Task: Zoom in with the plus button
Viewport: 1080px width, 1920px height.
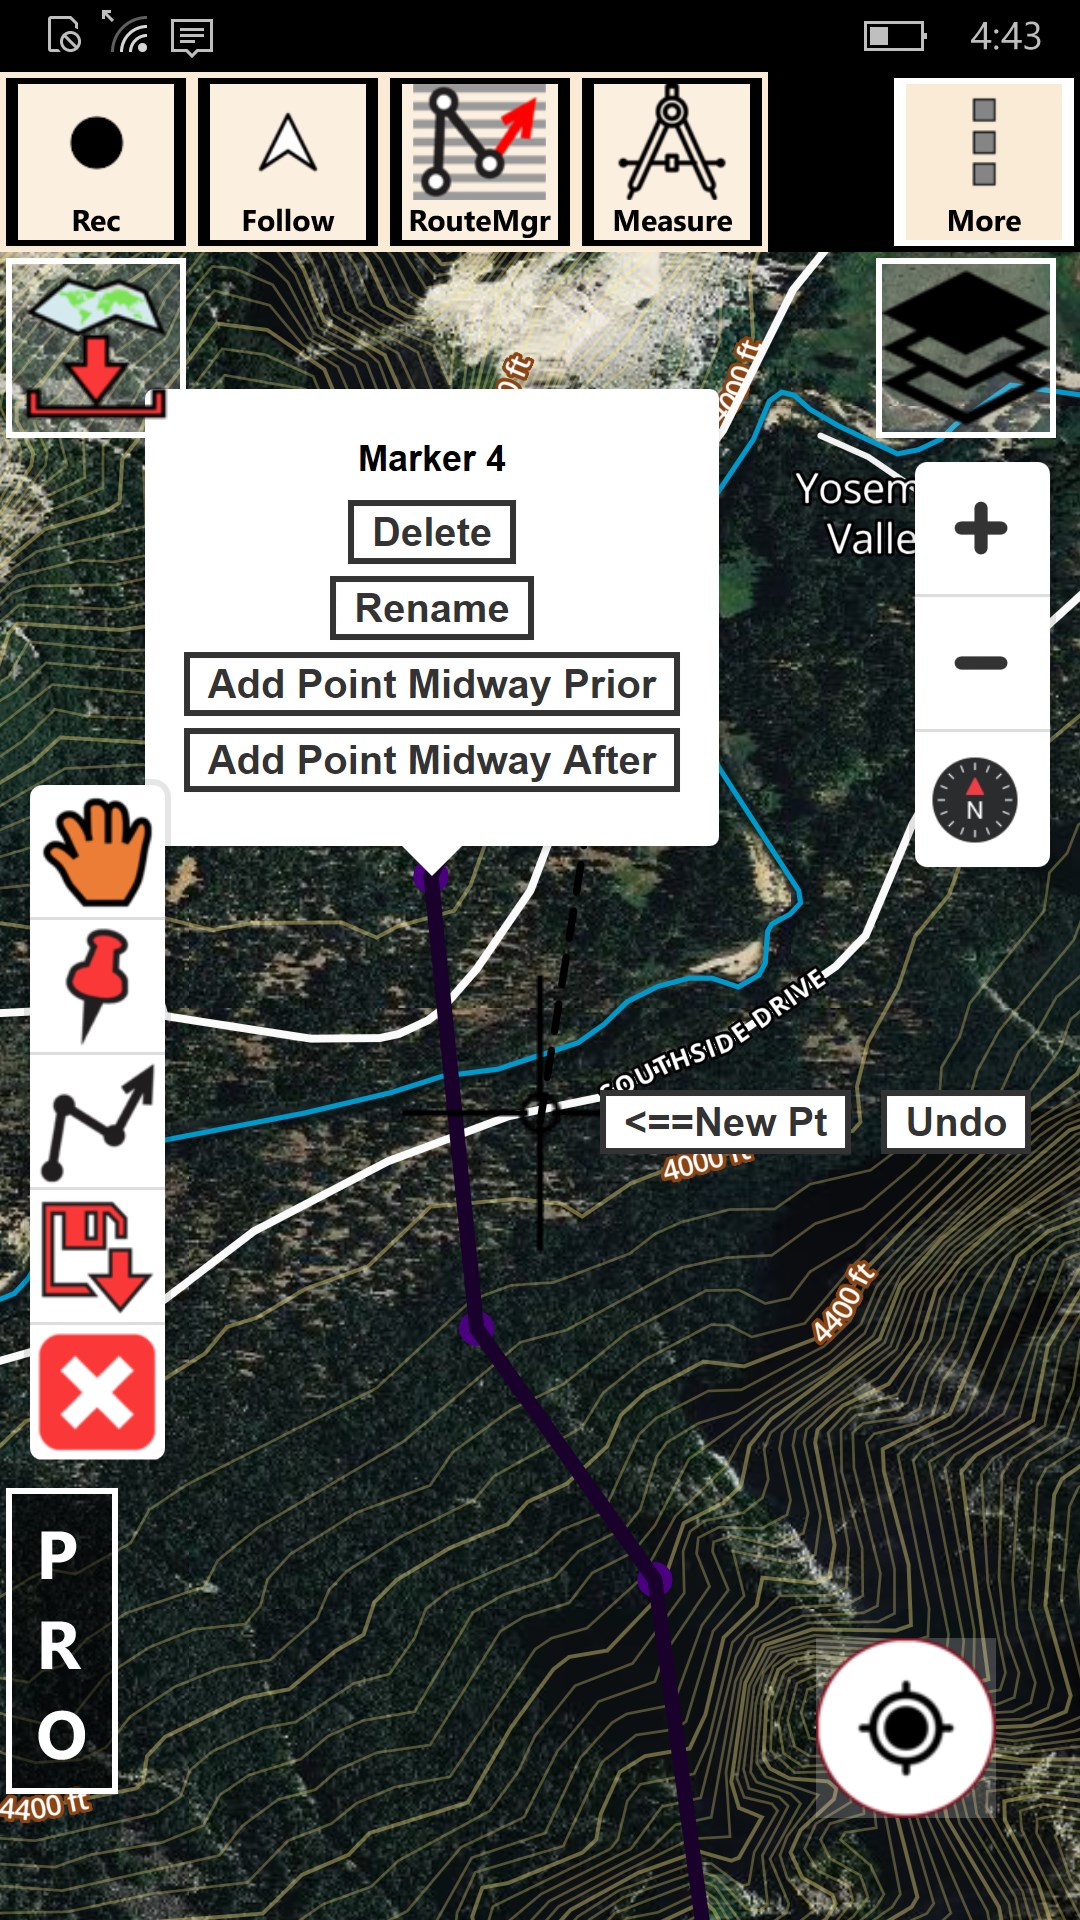Action: tap(982, 529)
